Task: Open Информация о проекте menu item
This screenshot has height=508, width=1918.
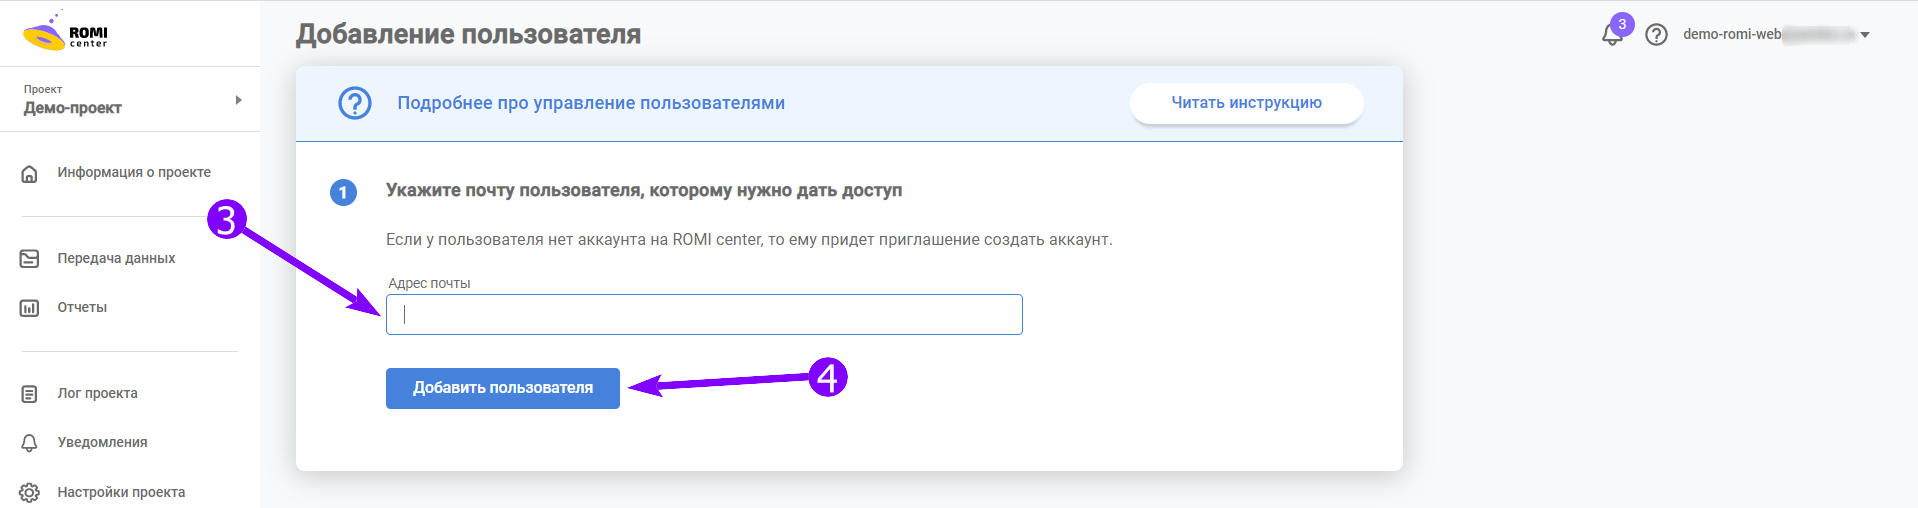Action: [x=134, y=172]
